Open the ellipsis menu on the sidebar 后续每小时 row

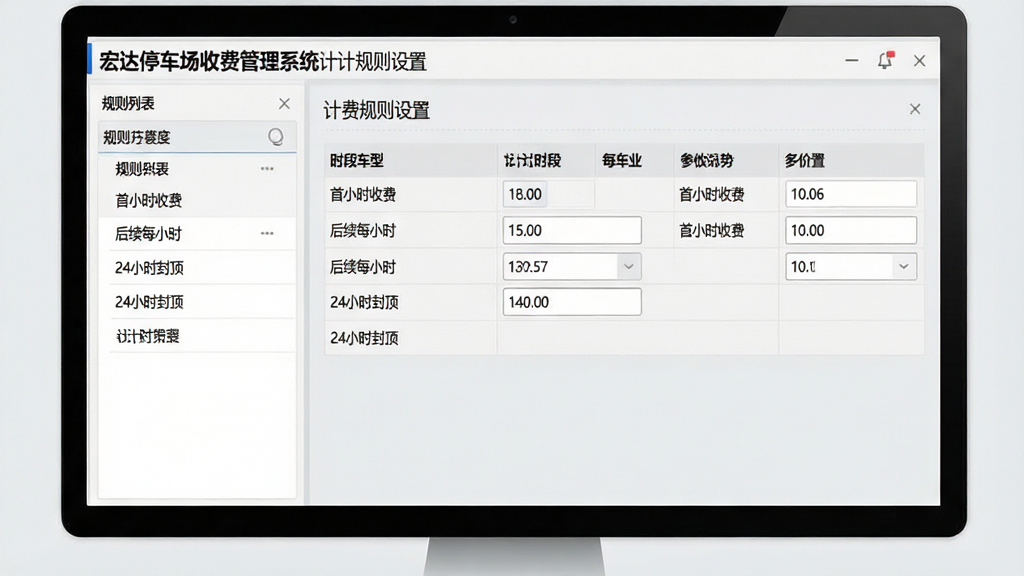click(x=267, y=233)
